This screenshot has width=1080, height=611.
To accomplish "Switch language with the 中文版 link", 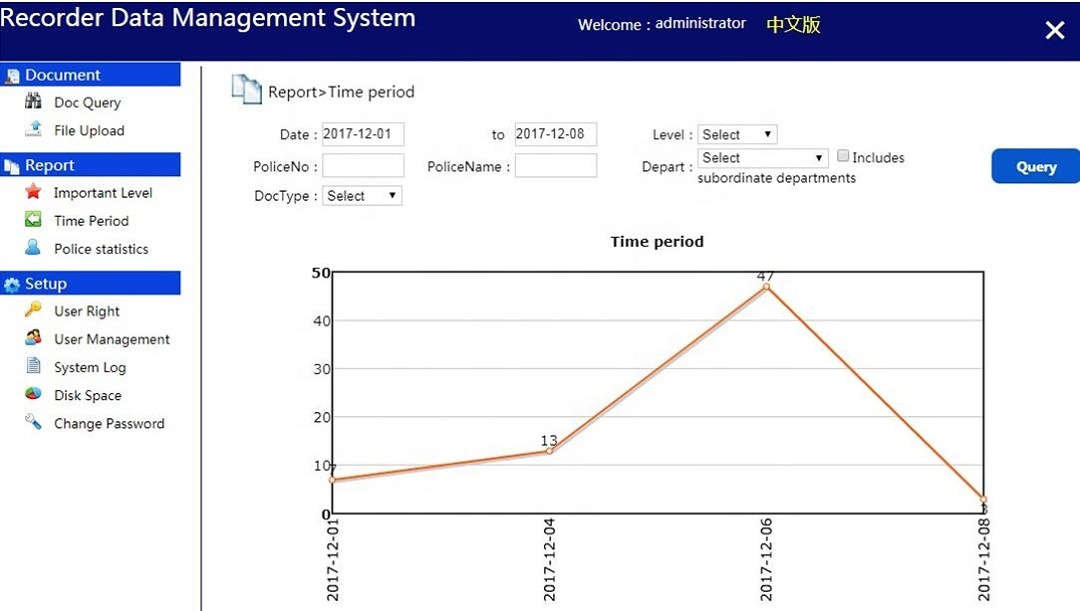I will [793, 25].
